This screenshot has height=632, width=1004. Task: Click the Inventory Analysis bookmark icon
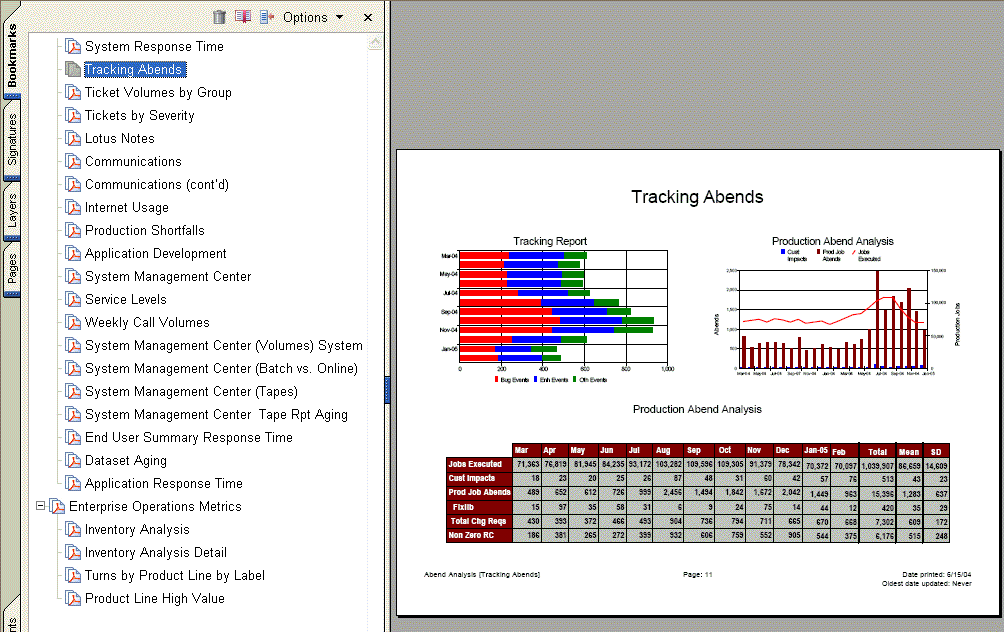pyautogui.click(x=73, y=530)
